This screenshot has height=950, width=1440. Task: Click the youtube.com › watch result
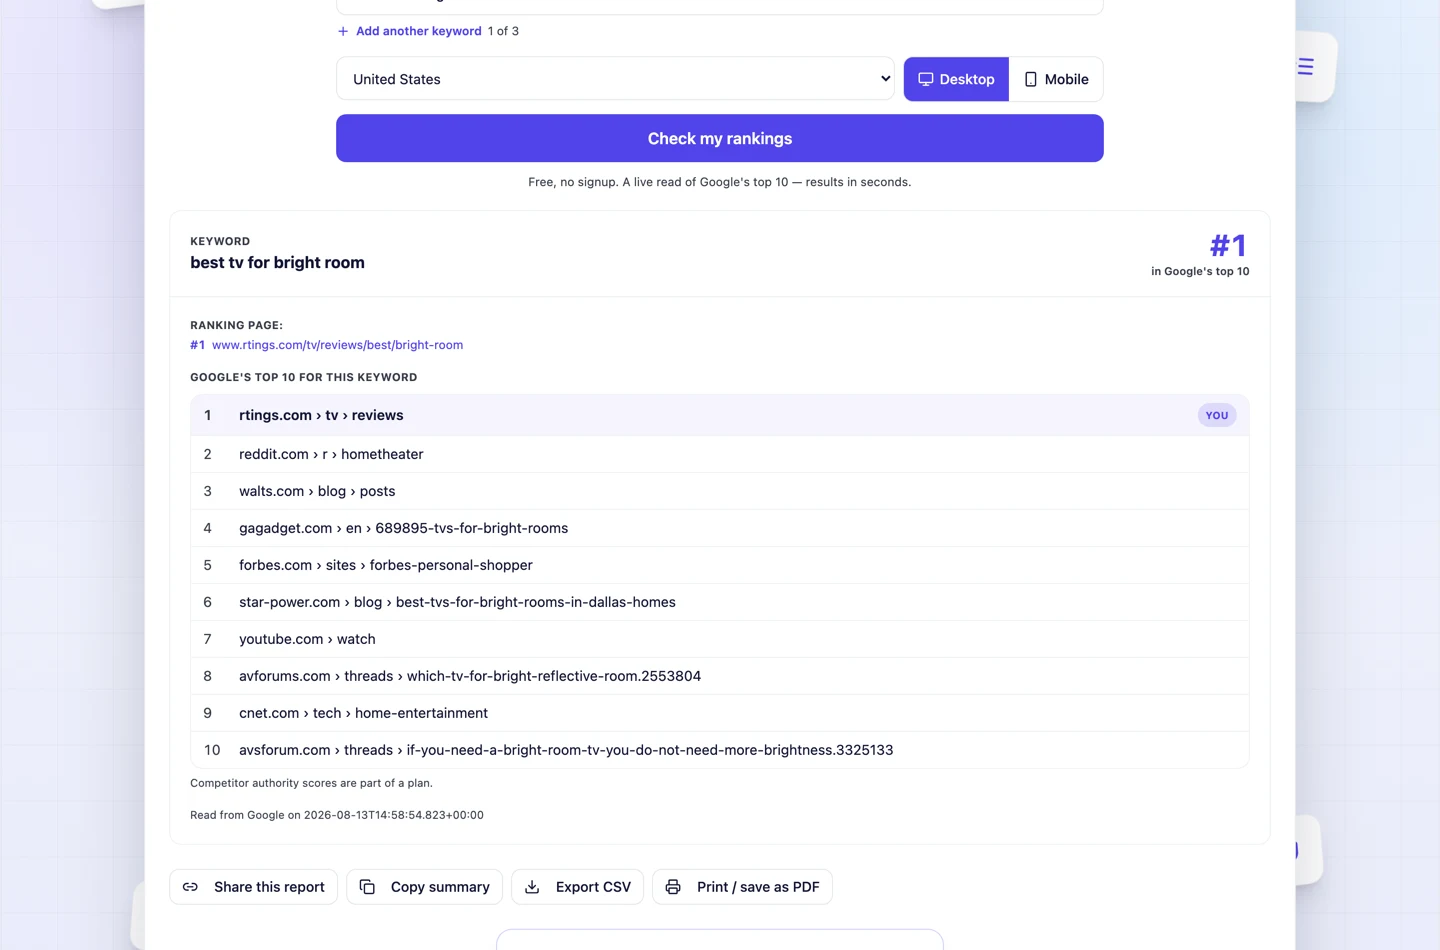click(x=720, y=639)
